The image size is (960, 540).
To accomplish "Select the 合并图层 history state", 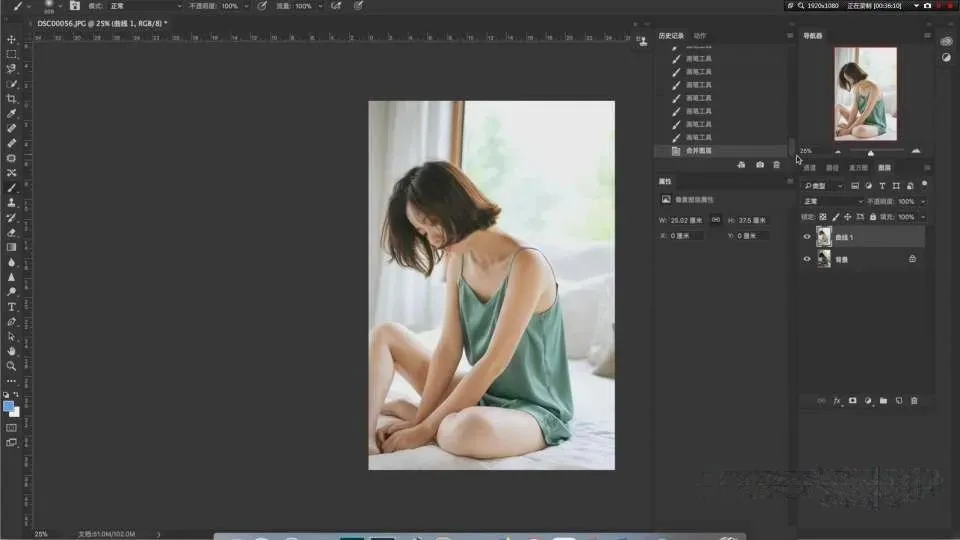I will (699, 151).
